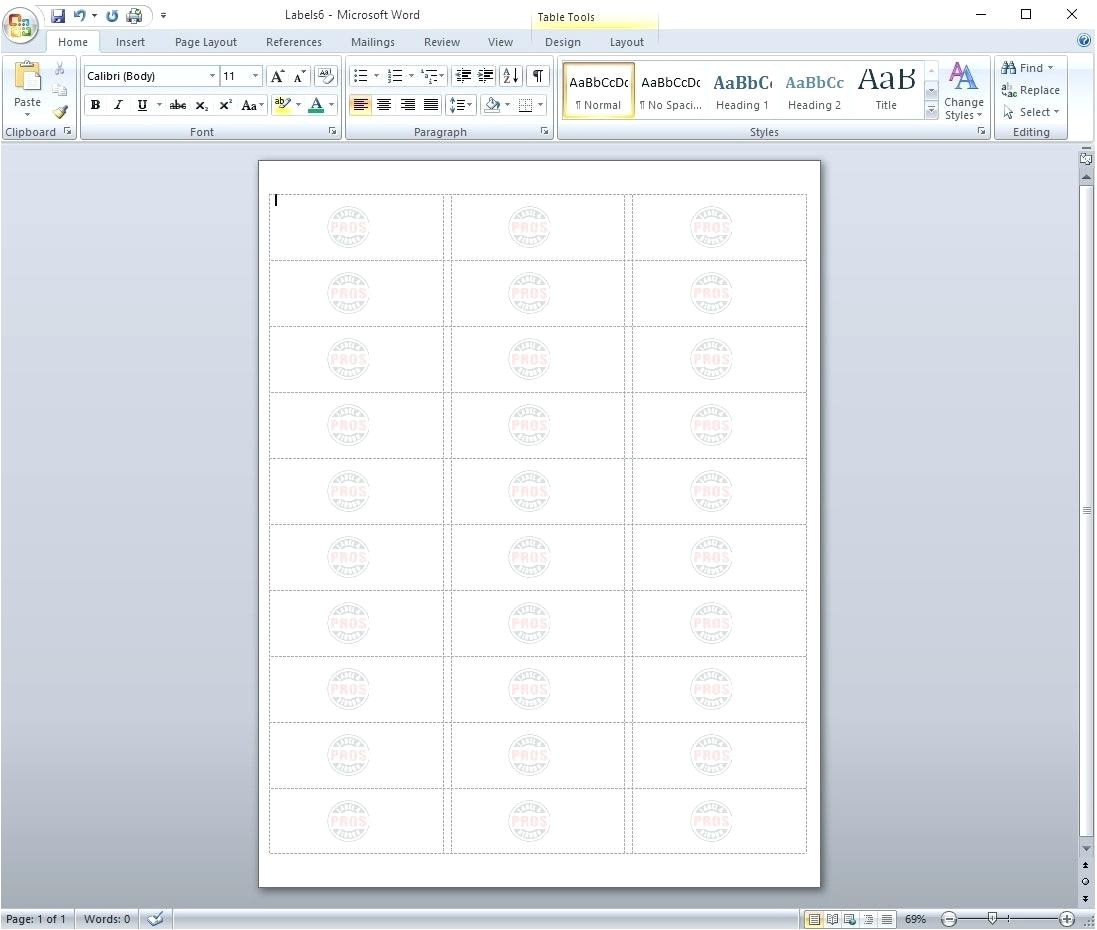The width and height of the screenshot is (1097, 930).
Task: Click the Bullets list icon
Action: point(361,76)
